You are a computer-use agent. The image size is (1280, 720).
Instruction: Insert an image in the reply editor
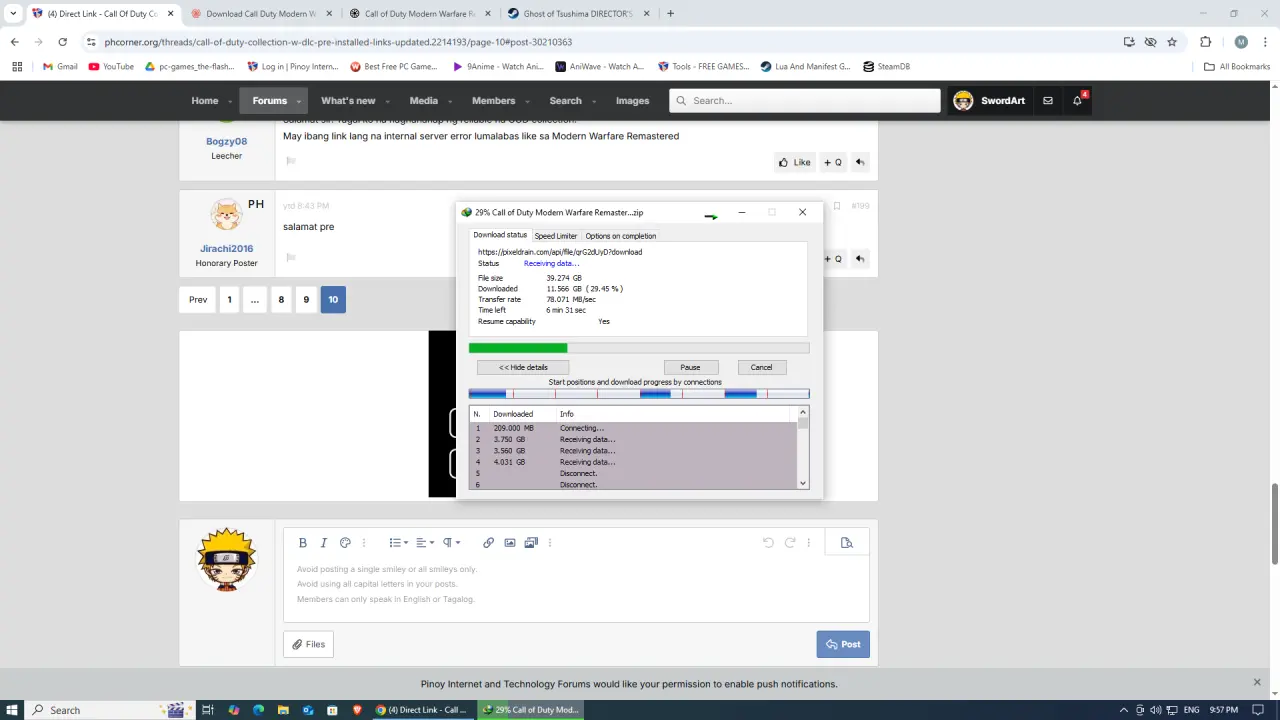click(x=510, y=543)
